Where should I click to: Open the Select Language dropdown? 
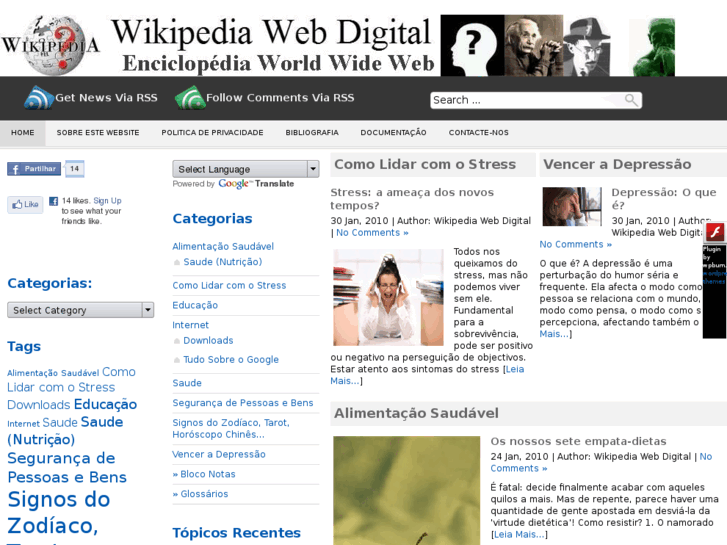(246, 169)
